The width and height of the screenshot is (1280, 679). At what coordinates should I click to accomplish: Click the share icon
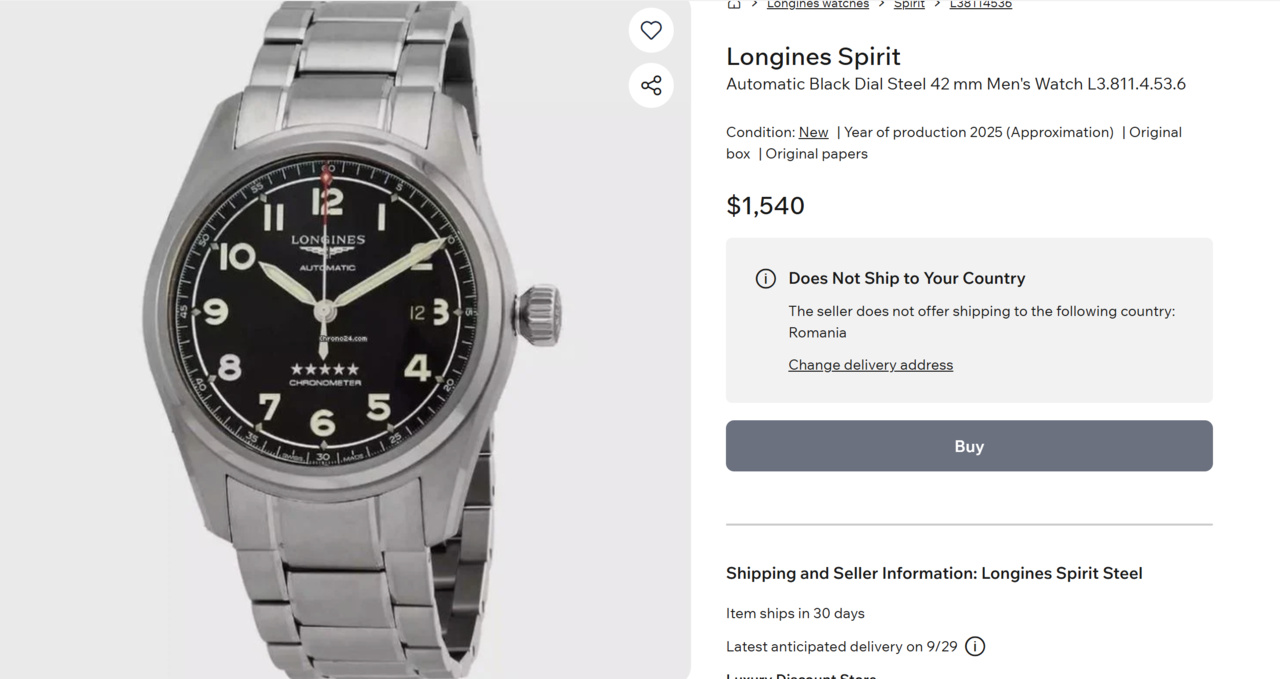click(x=651, y=85)
